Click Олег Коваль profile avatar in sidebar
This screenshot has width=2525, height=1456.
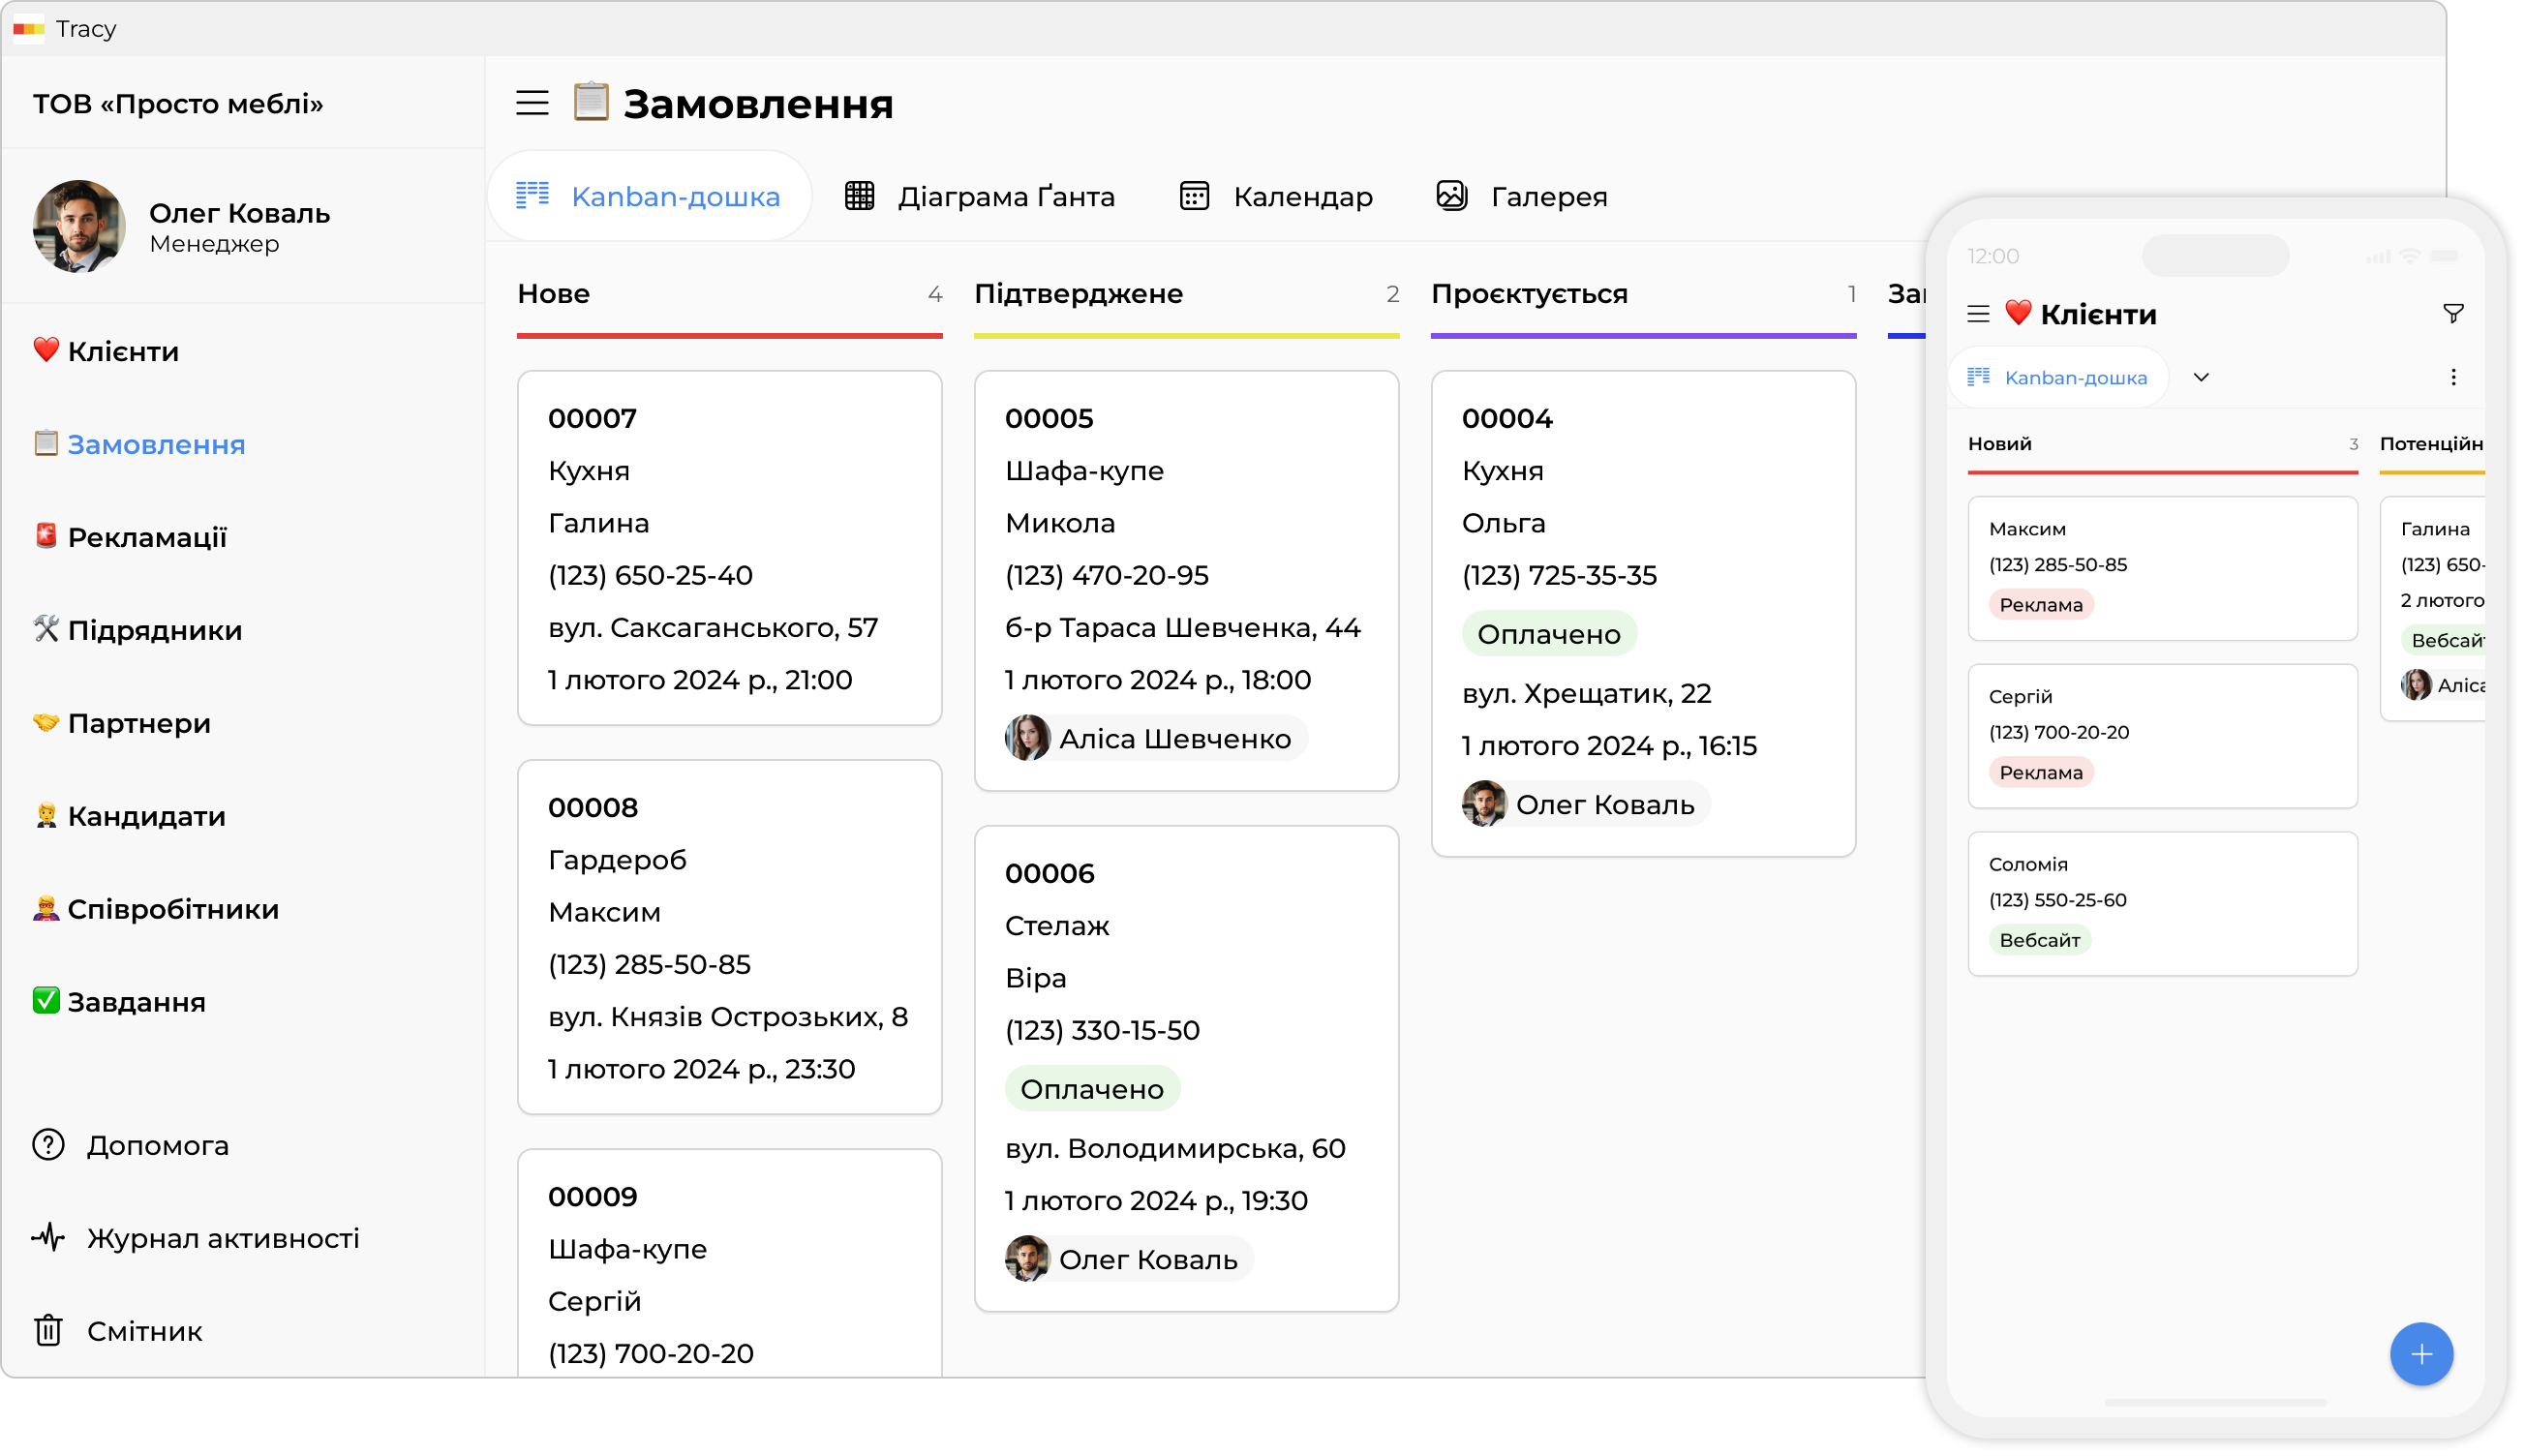coord(79,226)
